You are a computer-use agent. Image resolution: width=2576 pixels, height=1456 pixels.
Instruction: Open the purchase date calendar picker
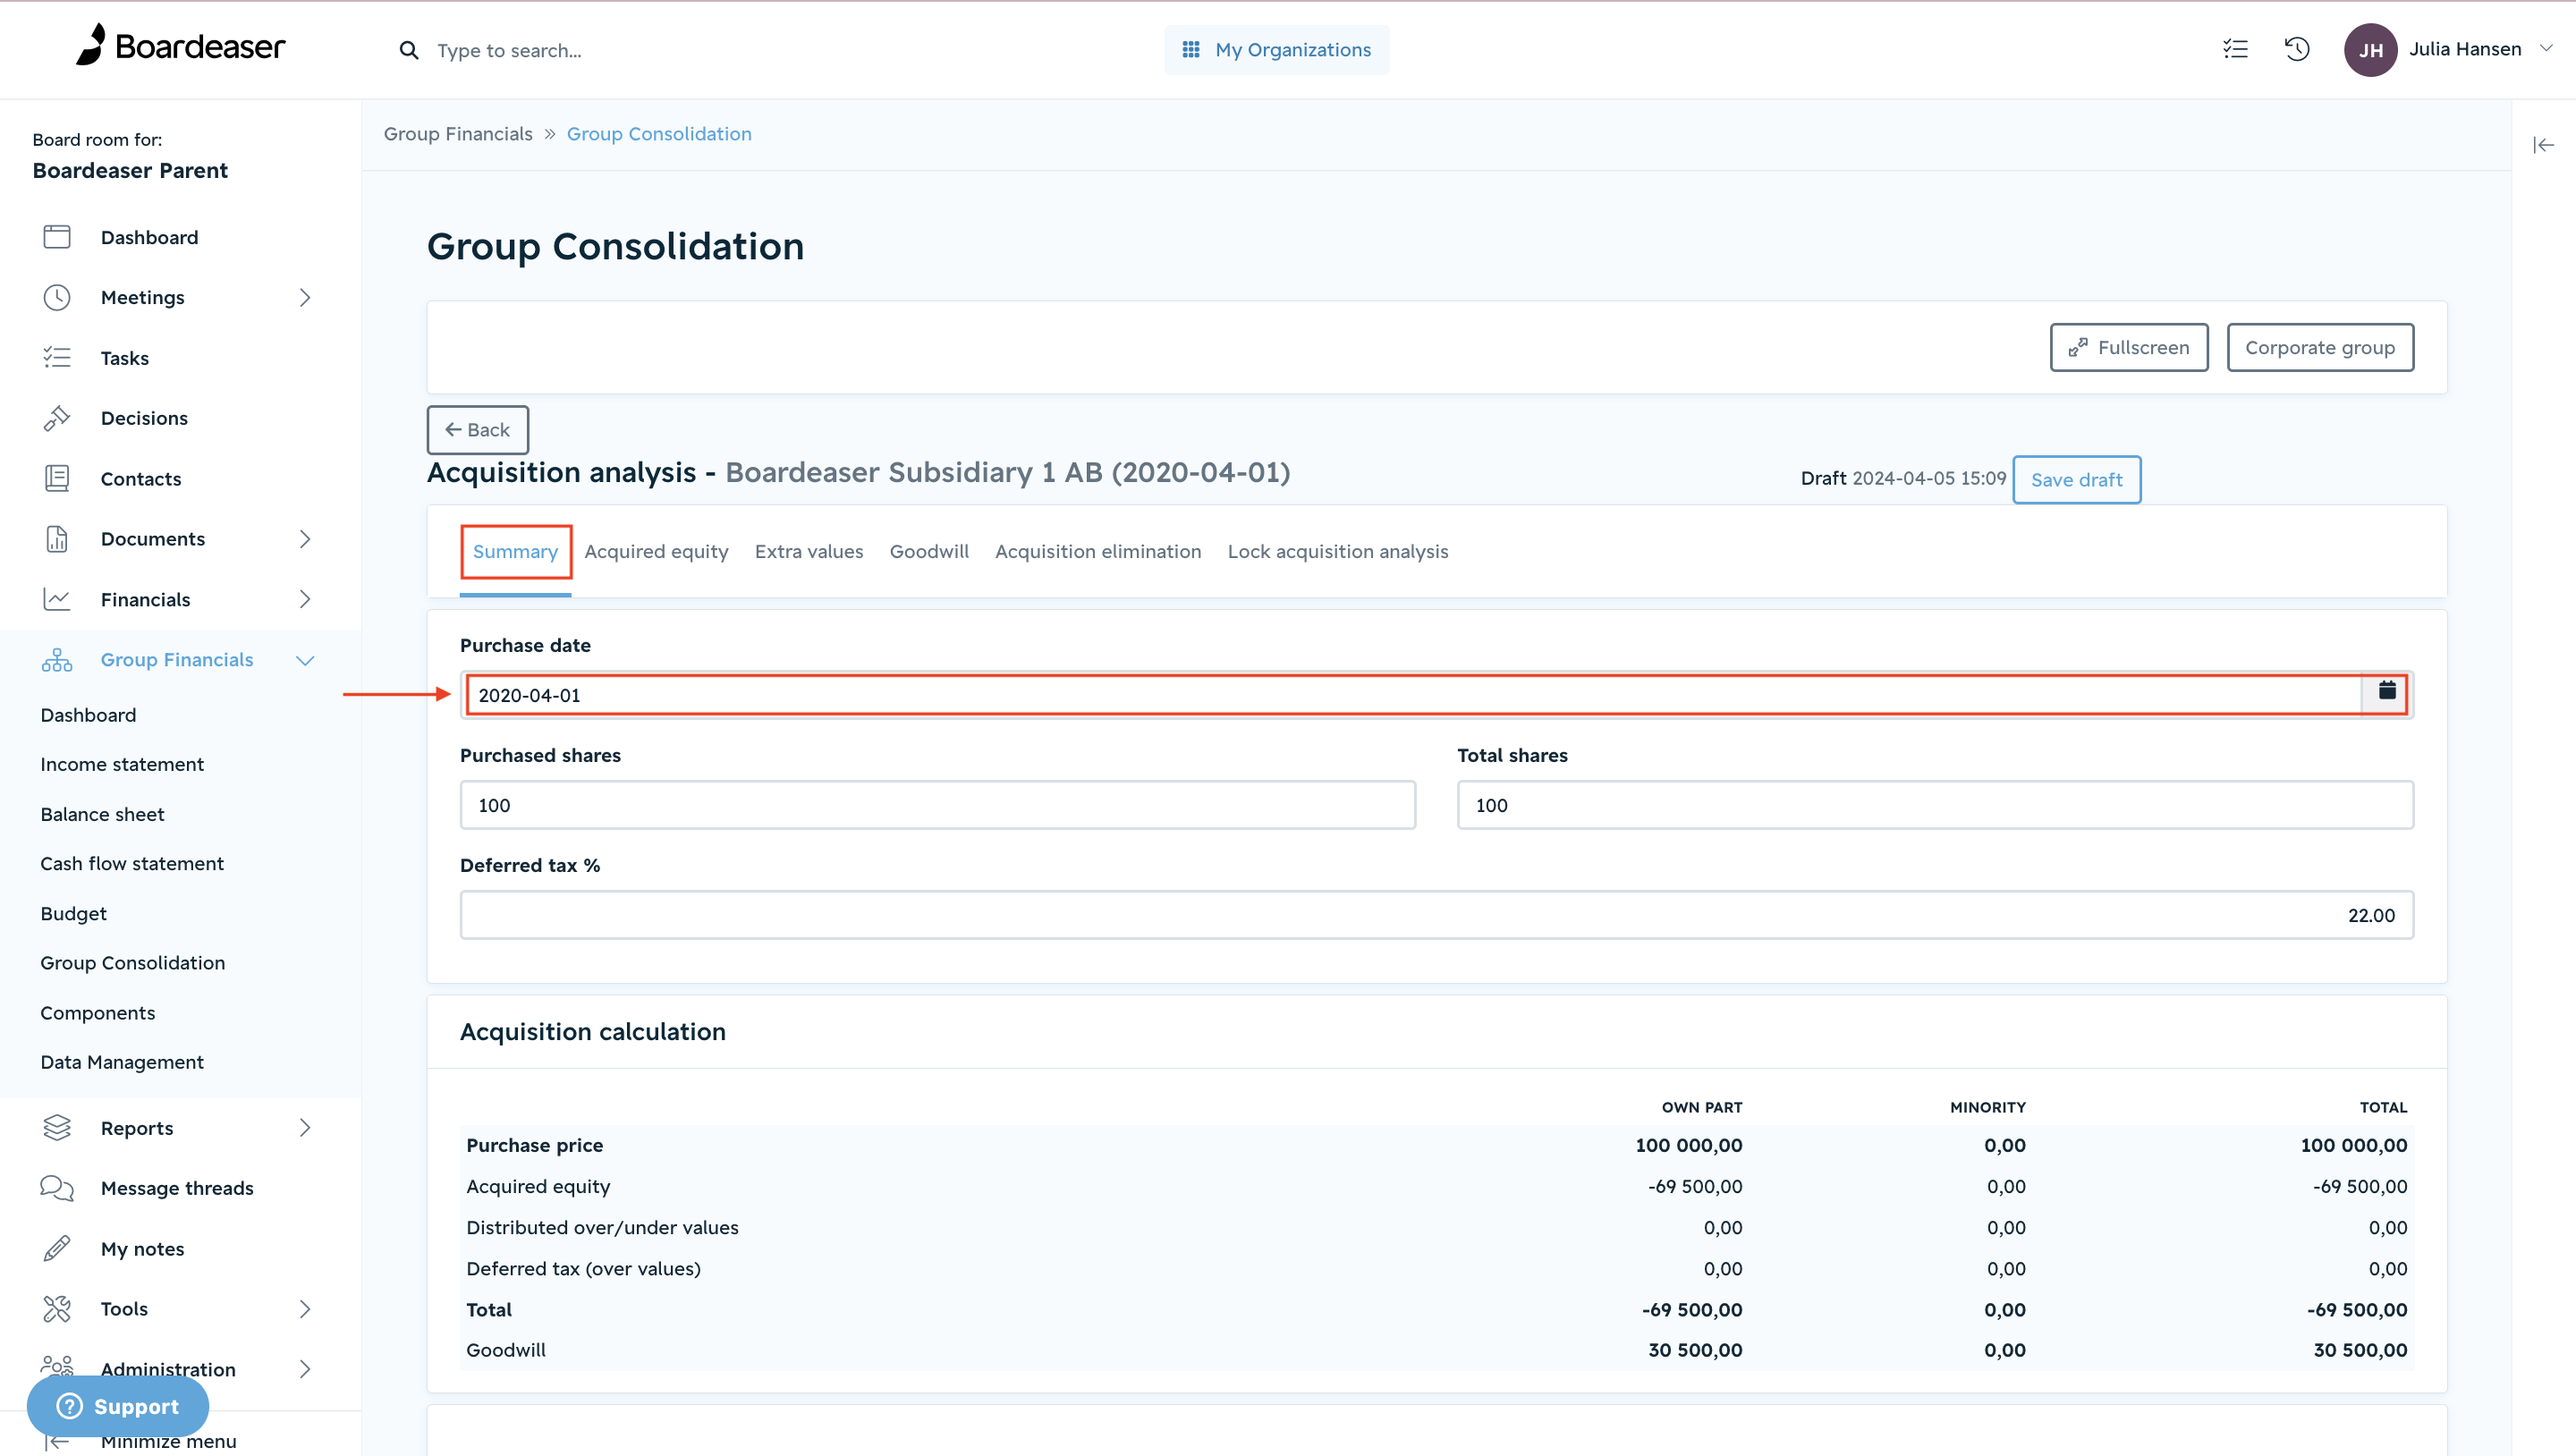pos(2386,691)
